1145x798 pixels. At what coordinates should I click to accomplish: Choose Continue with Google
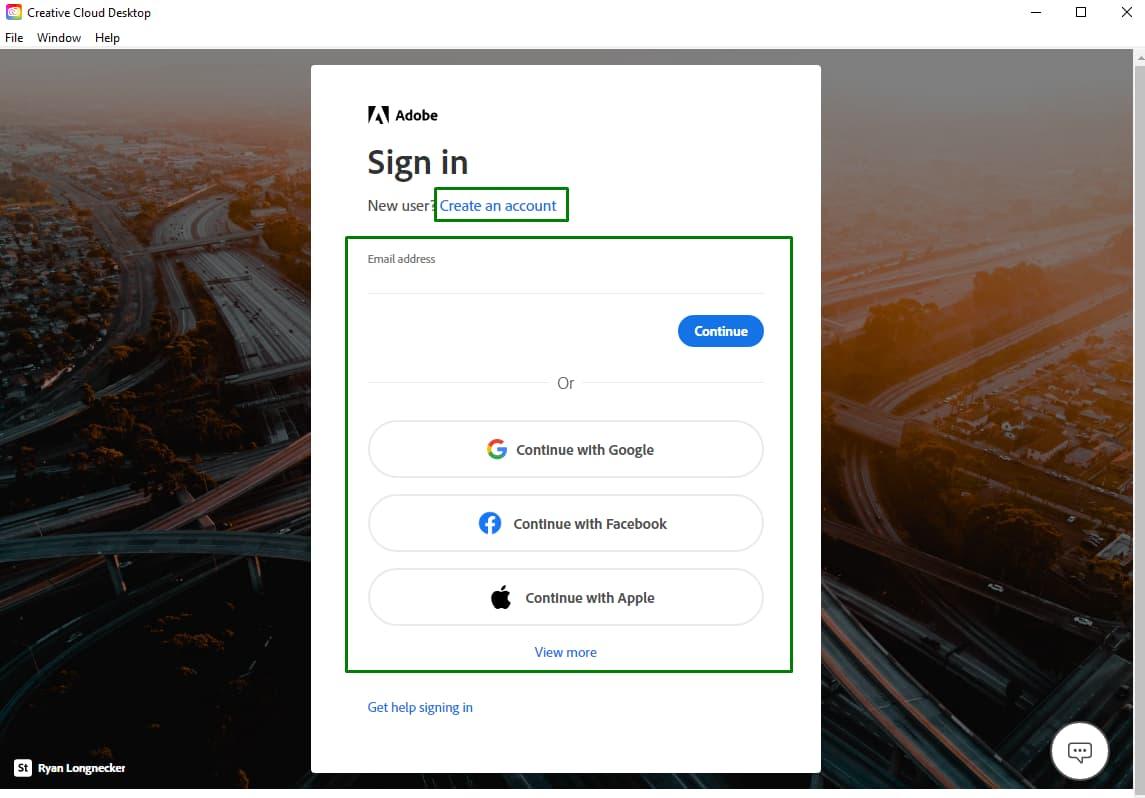[x=565, y=449]
